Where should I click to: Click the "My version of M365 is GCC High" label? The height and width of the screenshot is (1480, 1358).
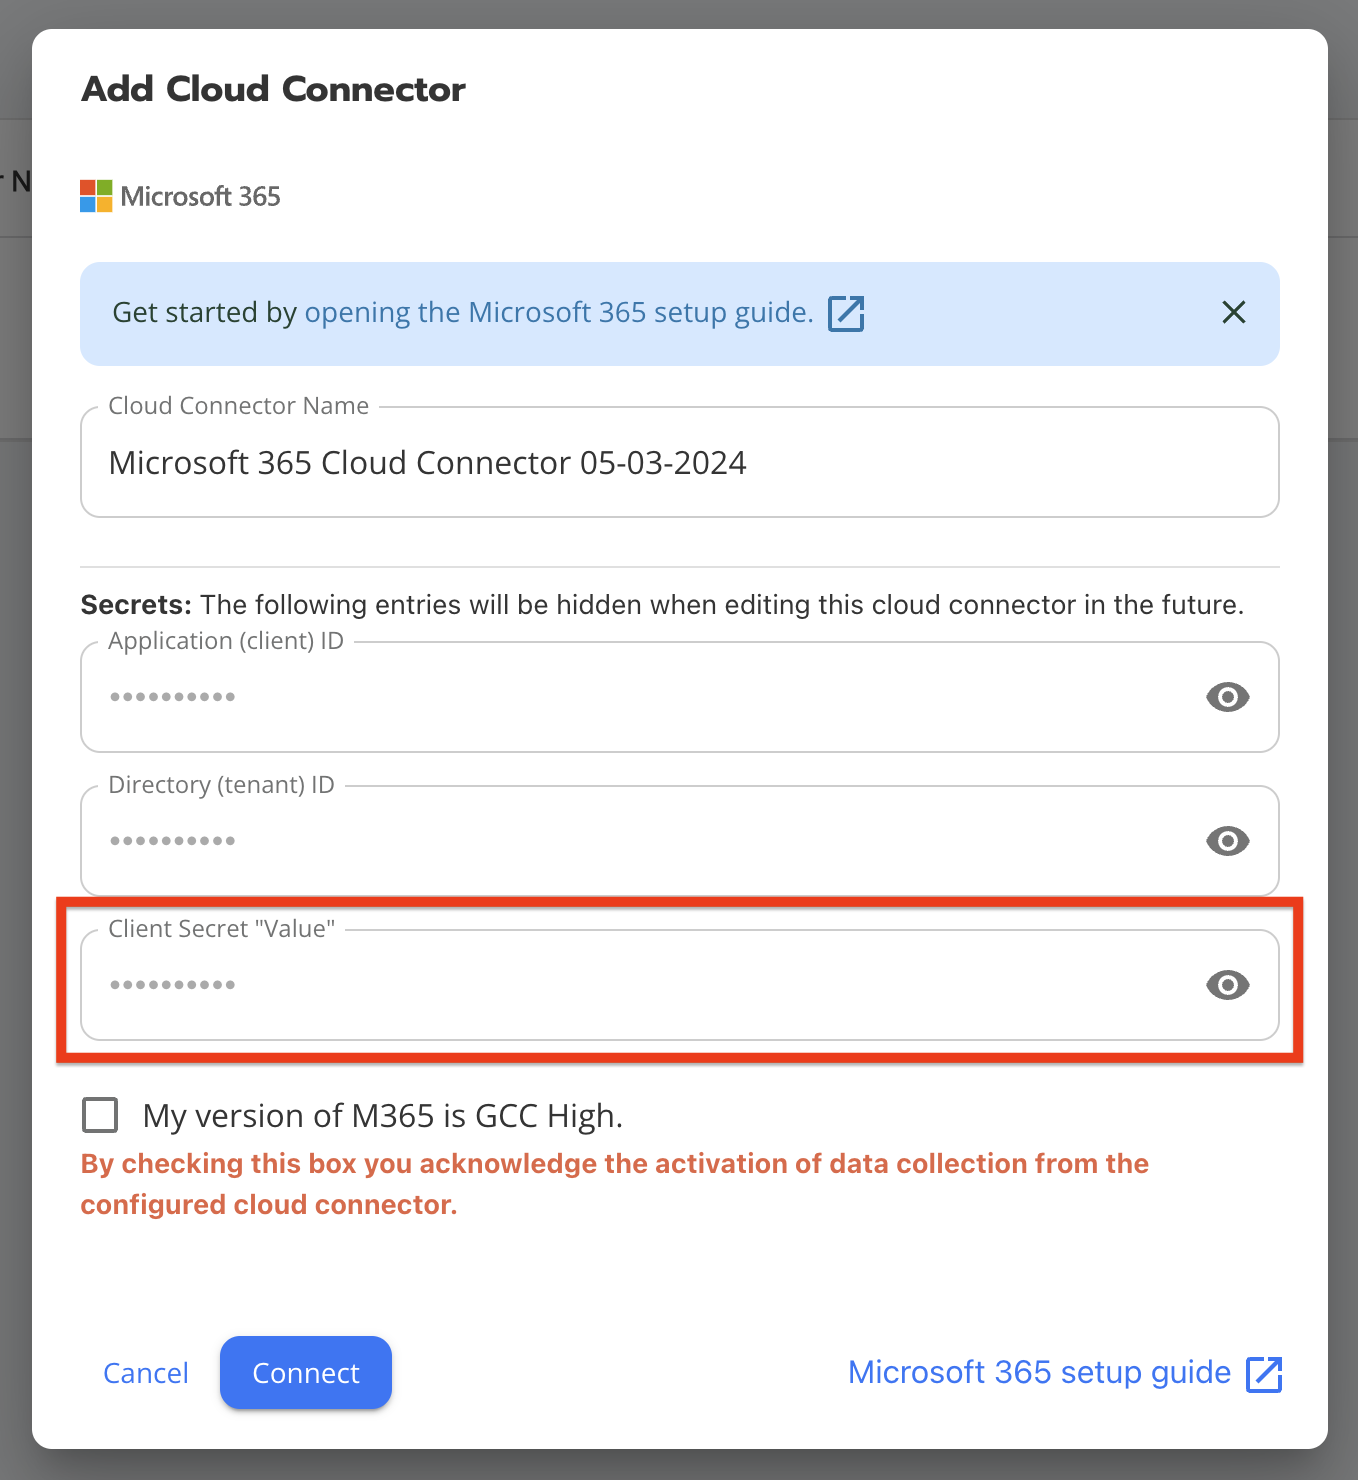coord(383,1116)
